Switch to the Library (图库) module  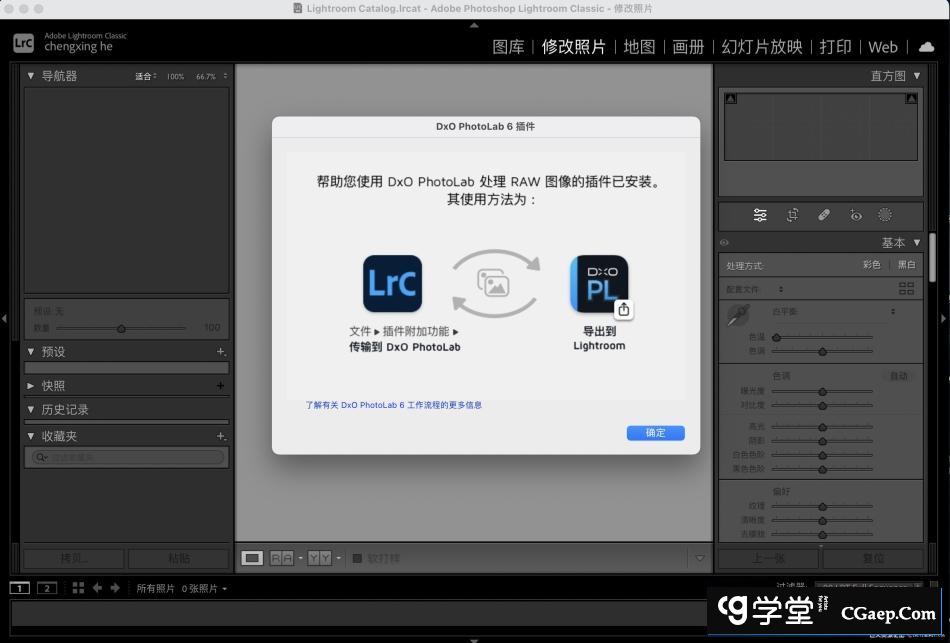coord(508,47)
